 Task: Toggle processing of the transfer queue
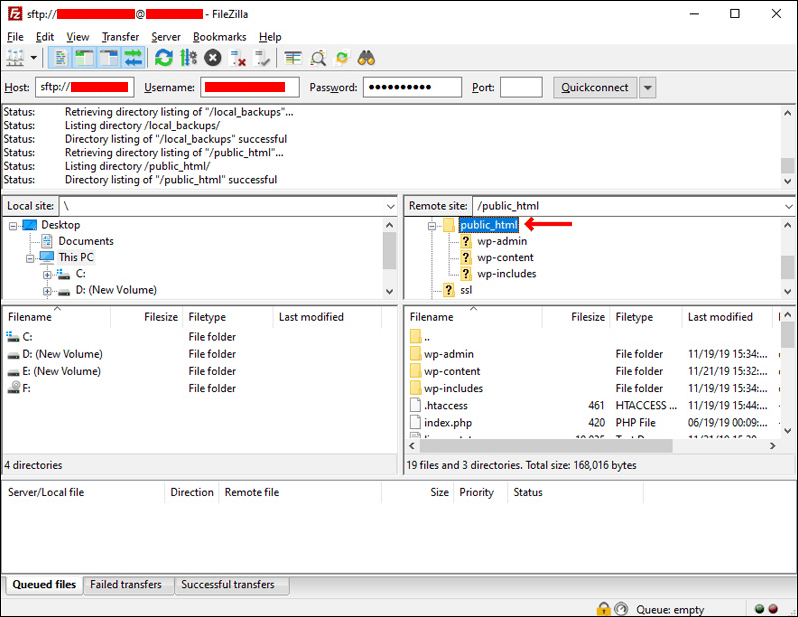tap(188, 58)
